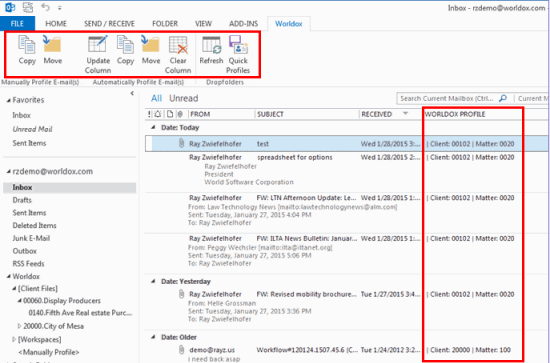Expand the [Workspaces] node

(x=14, y=339)
